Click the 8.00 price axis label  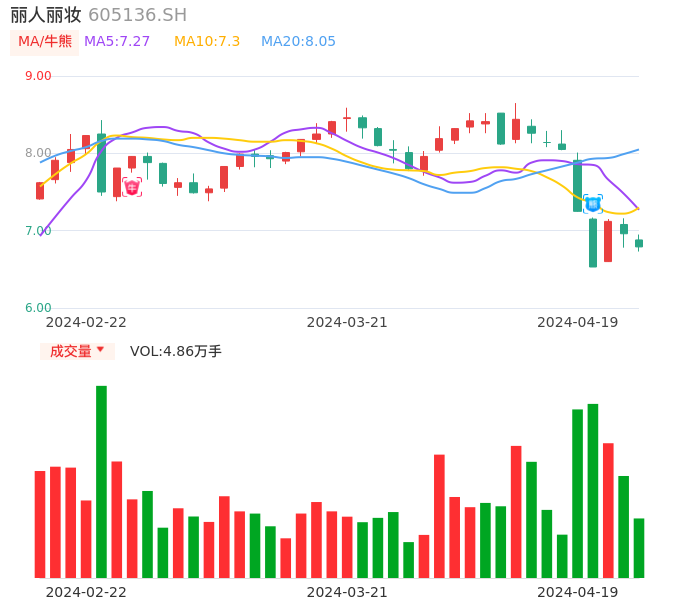38,153
